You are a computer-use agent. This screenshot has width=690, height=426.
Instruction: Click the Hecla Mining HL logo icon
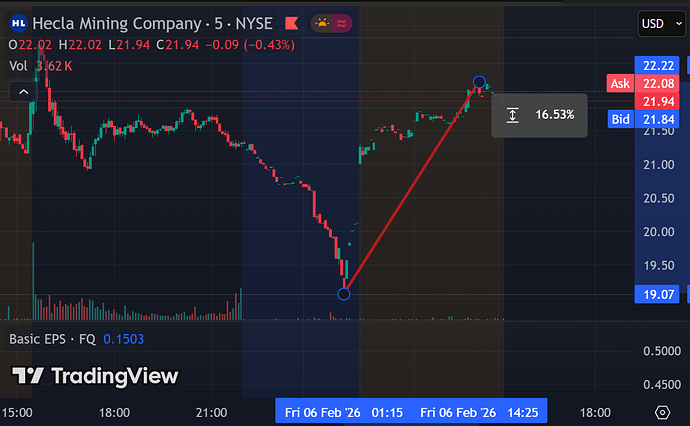[18, 22]
